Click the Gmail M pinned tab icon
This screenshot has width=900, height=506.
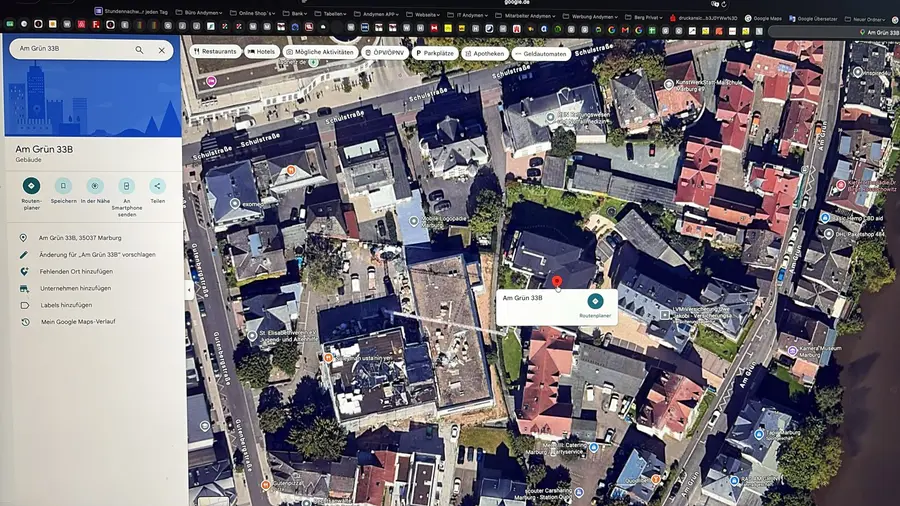pyautogui.click(x=625, y=30)
